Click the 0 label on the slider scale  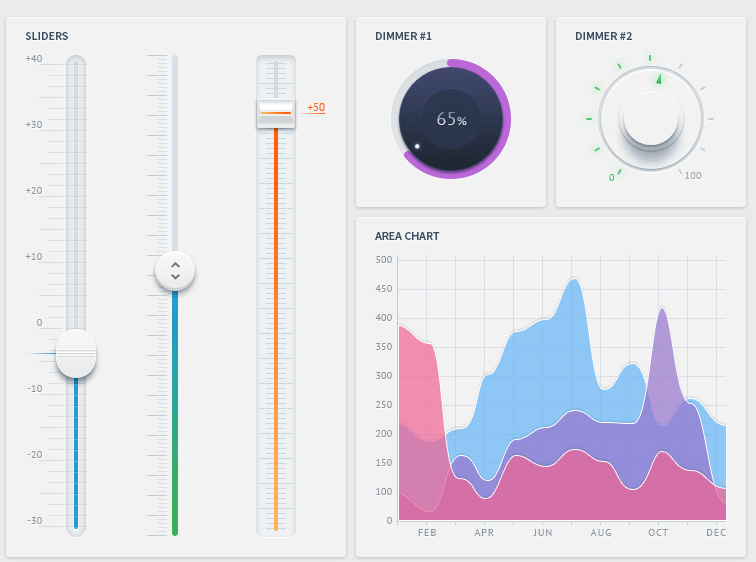[39, 323]
